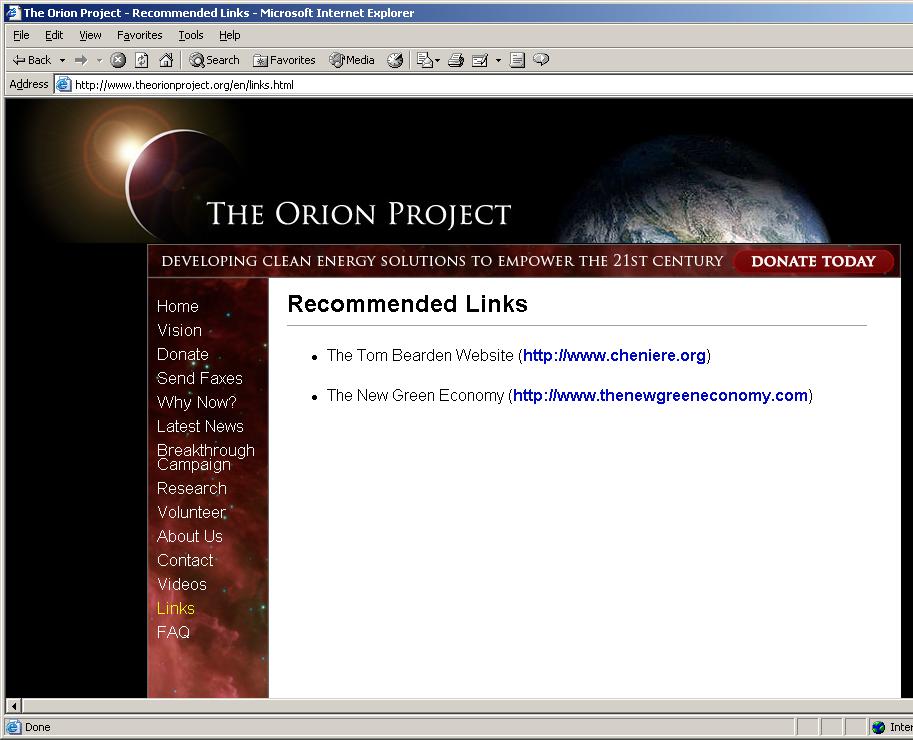Viewport: 913px width, 740px height.
Task: Click the Internet Explorer title bar icon
Action: (13, 12)
